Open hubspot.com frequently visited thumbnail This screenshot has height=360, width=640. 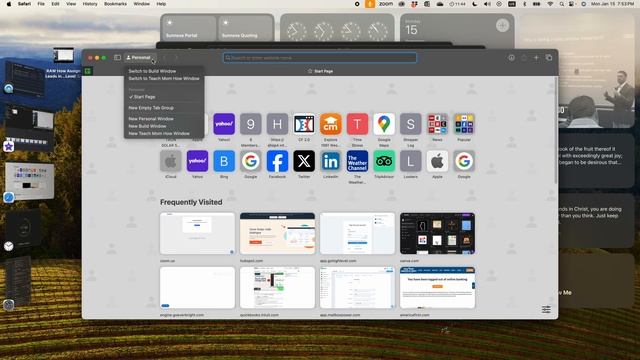tap(277, 233)
